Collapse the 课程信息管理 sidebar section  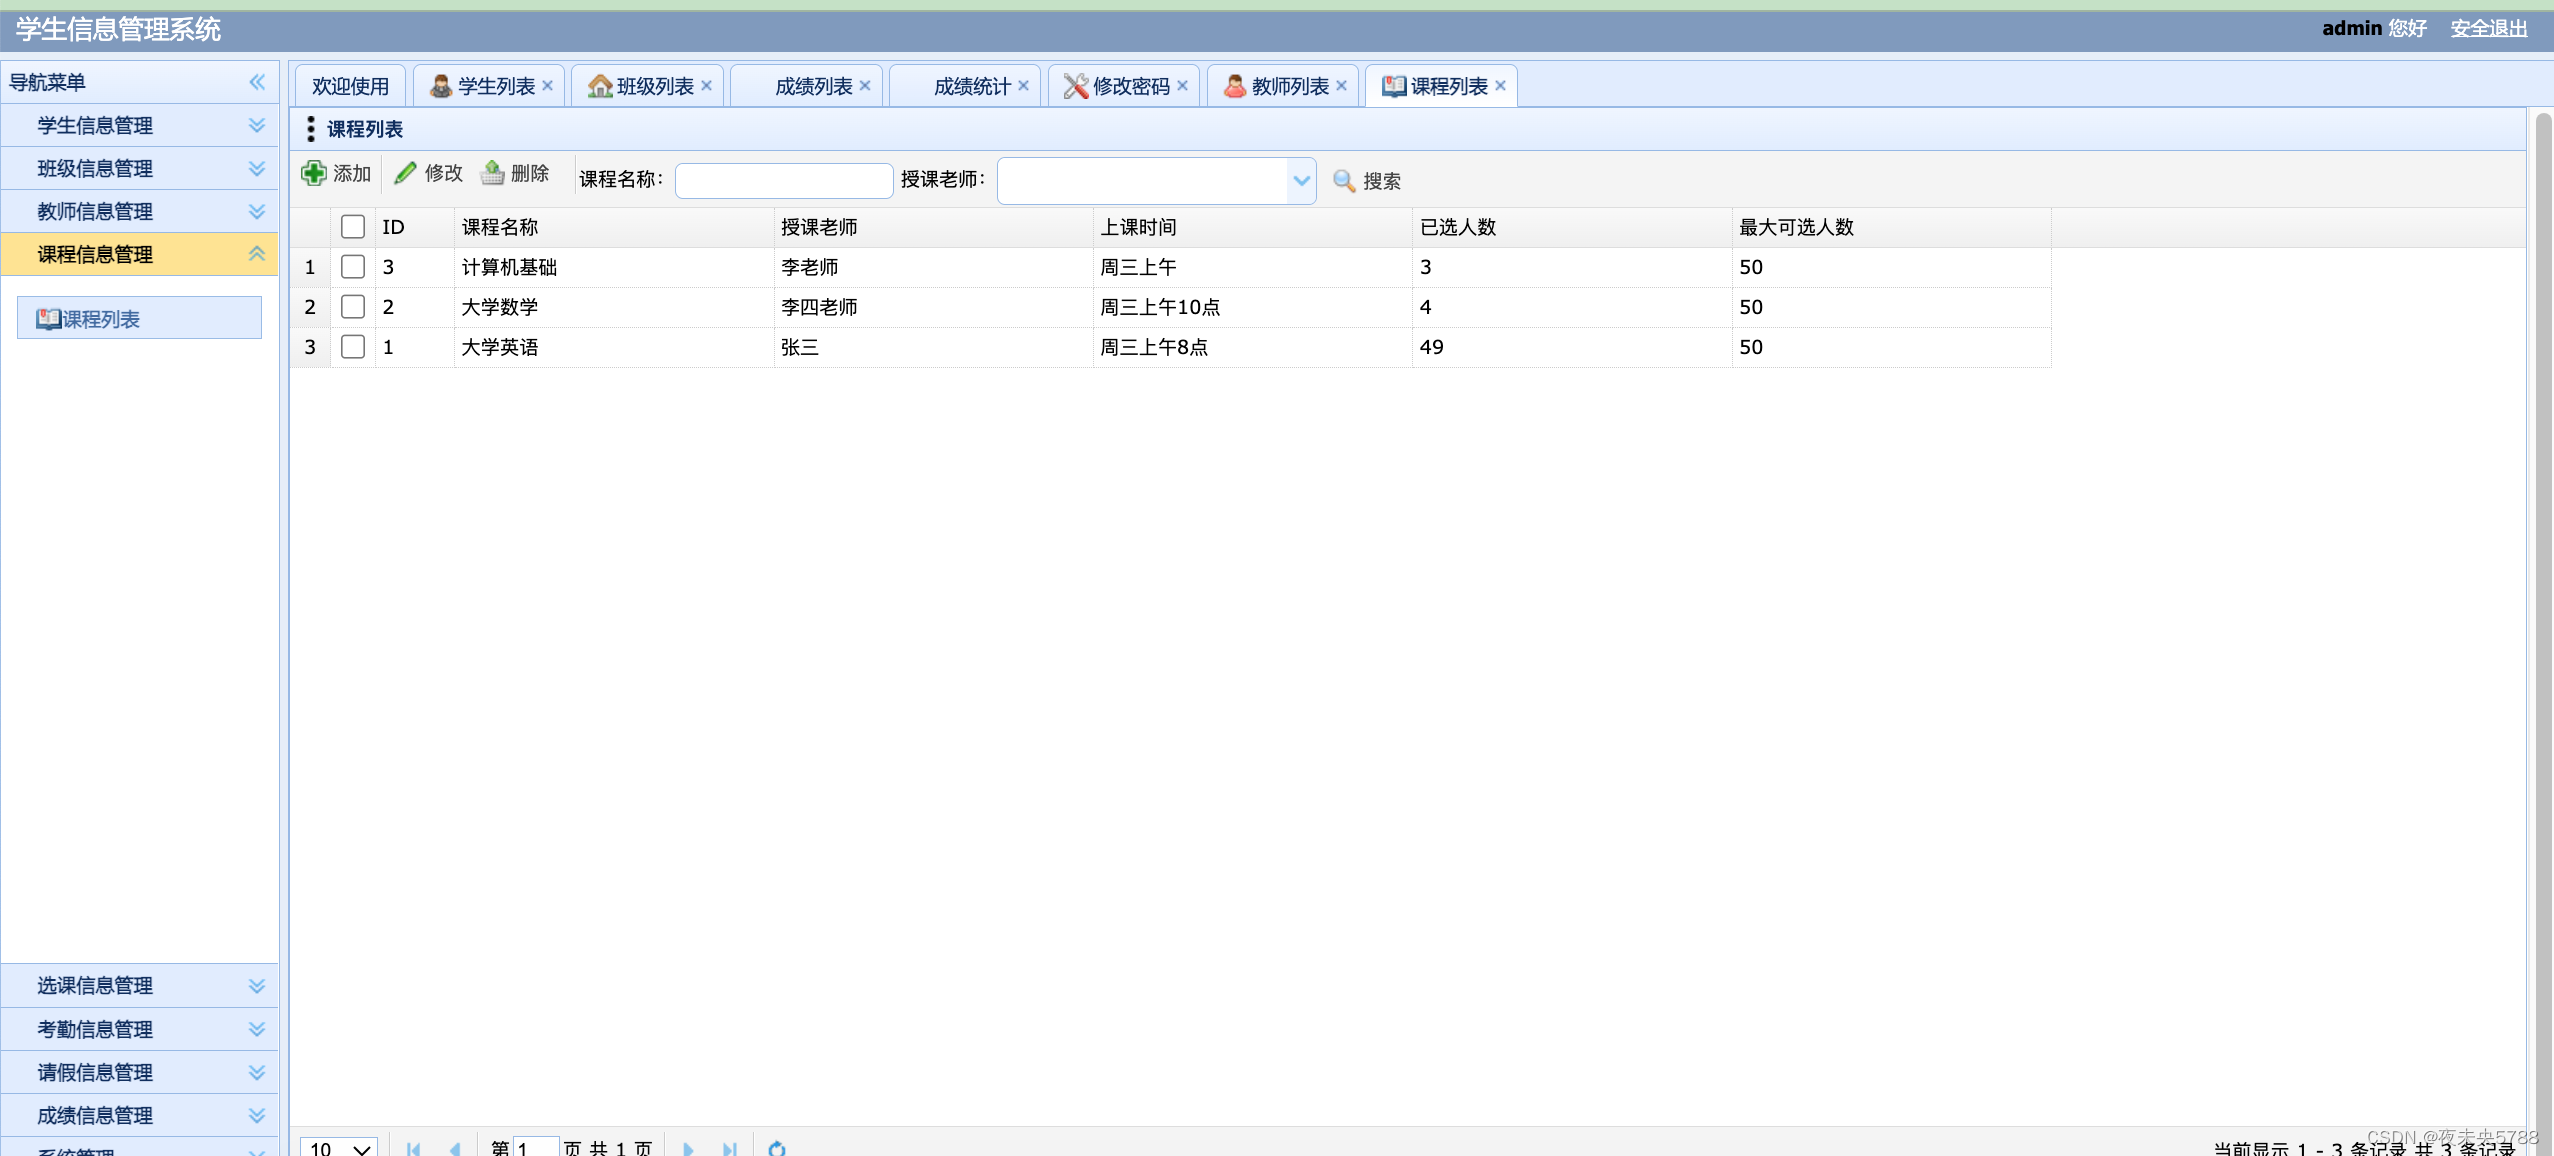coord(257,254)
